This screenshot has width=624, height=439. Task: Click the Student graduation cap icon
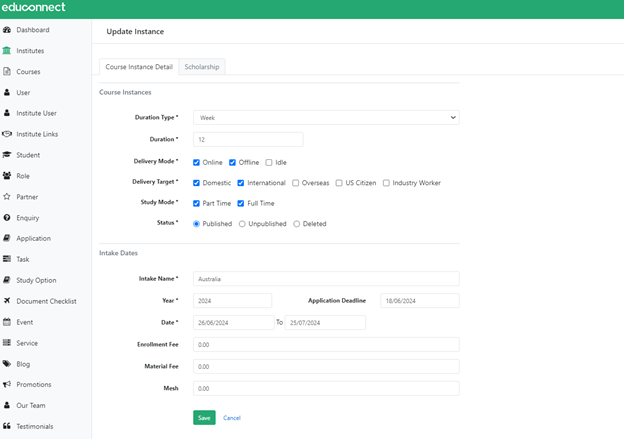pos(8,155)
